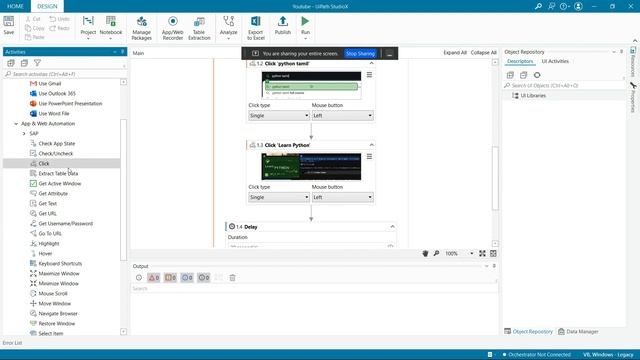640x360 pixels.
Task: Open Click type dropdown in Click 'Learn Python'
Action: point(279,197)
